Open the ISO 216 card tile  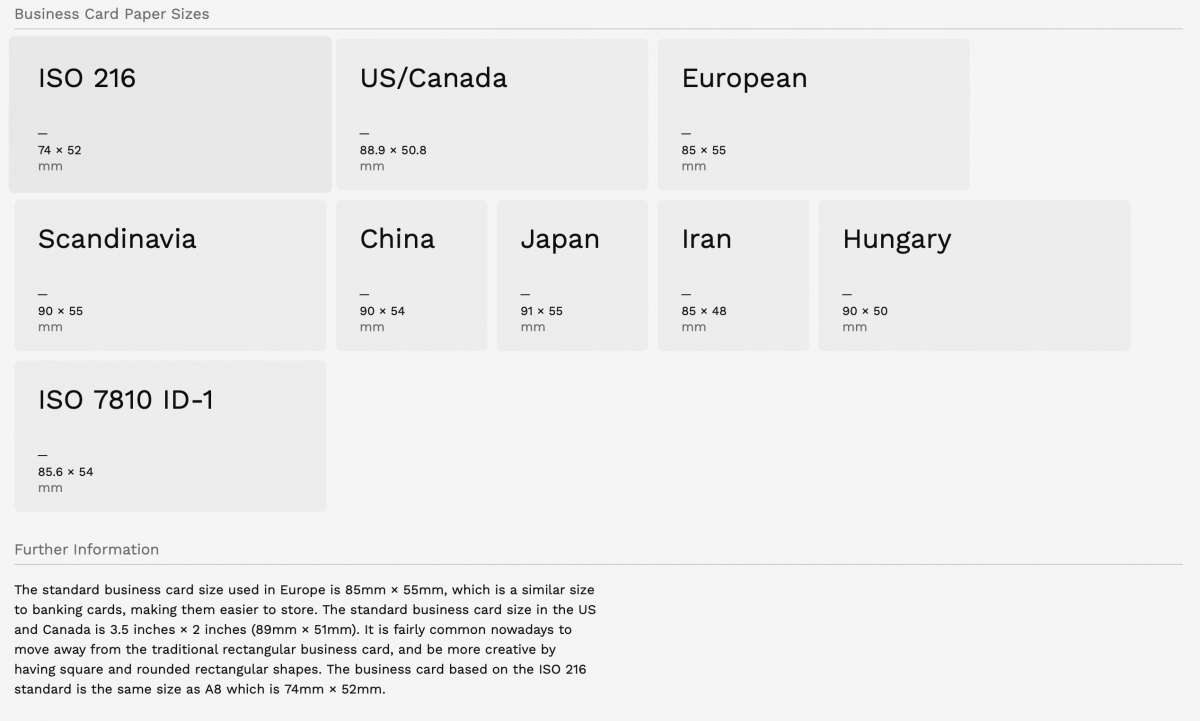(x=170, y=114)
